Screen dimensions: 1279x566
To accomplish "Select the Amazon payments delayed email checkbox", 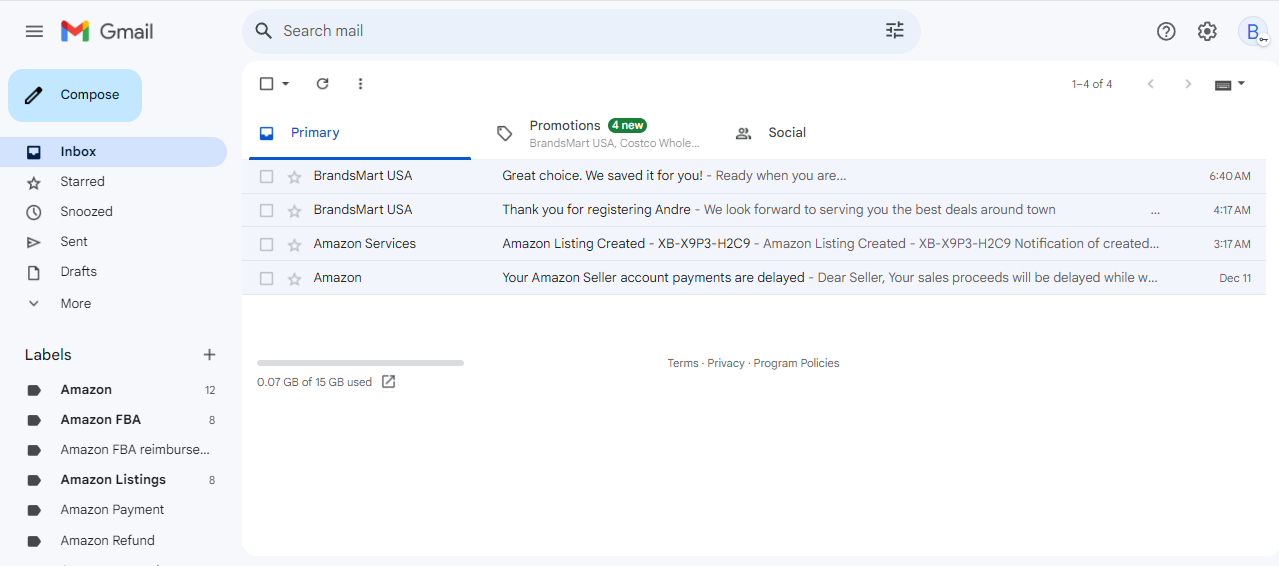I will pos(266,279).
